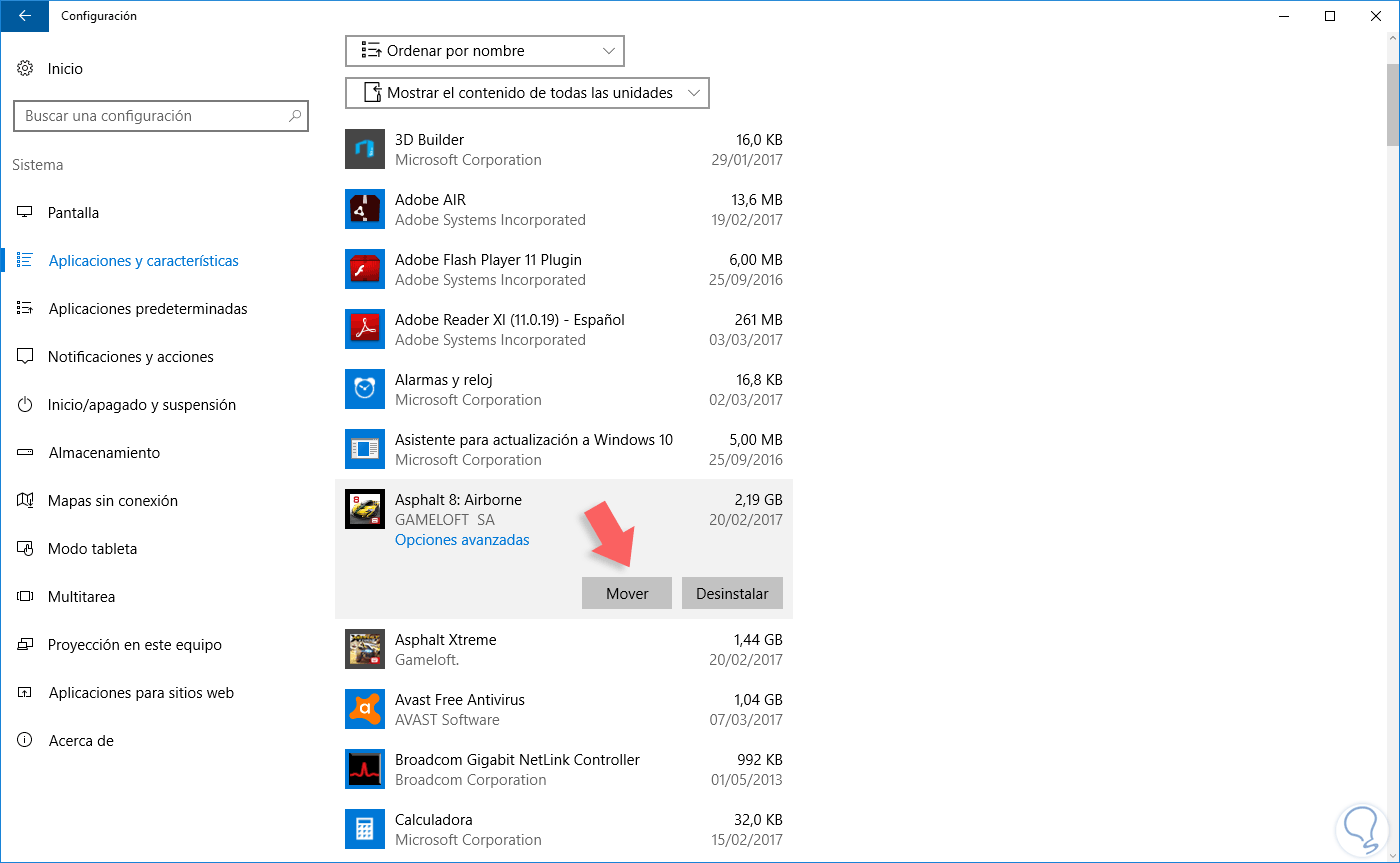Select Multitarea in the sidebar
The height and width of the screenshot is (863, 1400).
tap(81, 597)
